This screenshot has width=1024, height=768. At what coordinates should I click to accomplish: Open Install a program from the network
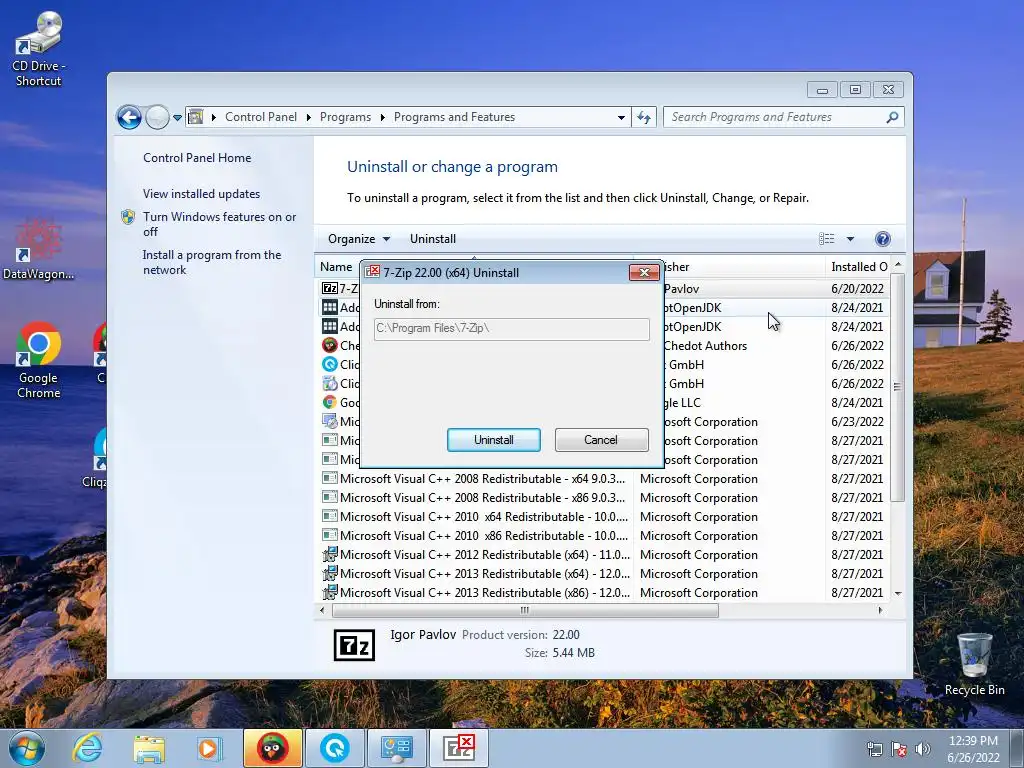pos(212,262)
